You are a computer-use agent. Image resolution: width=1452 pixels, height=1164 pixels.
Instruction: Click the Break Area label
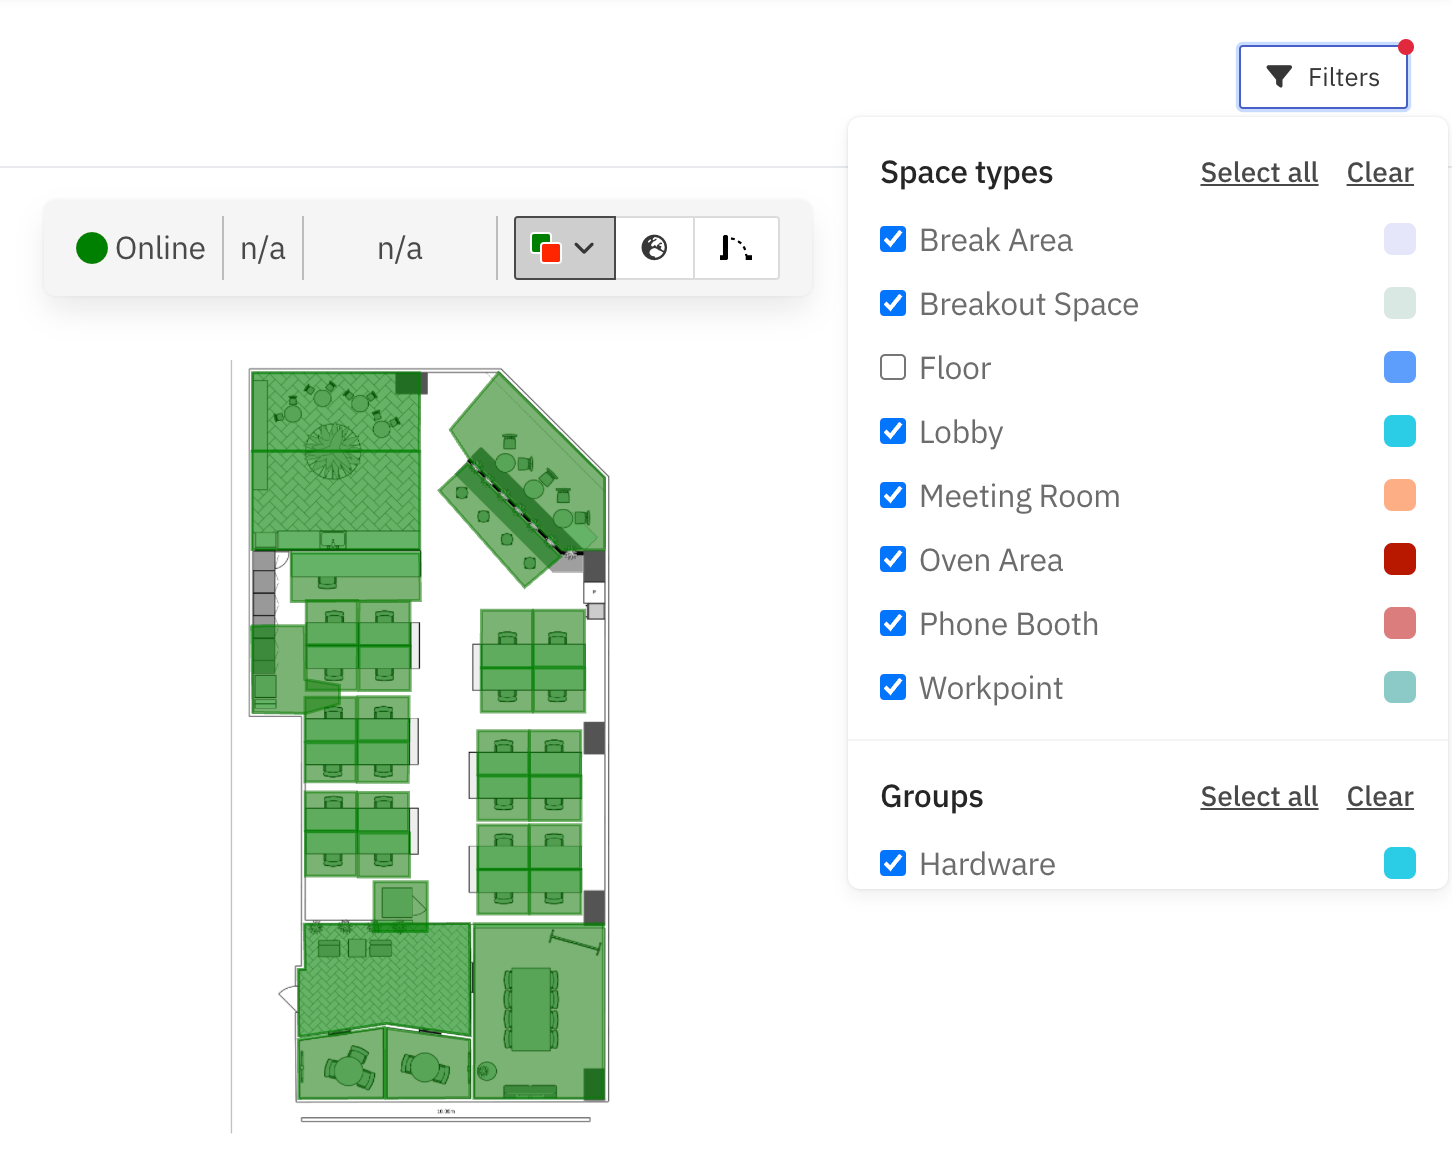pos(996,240)
